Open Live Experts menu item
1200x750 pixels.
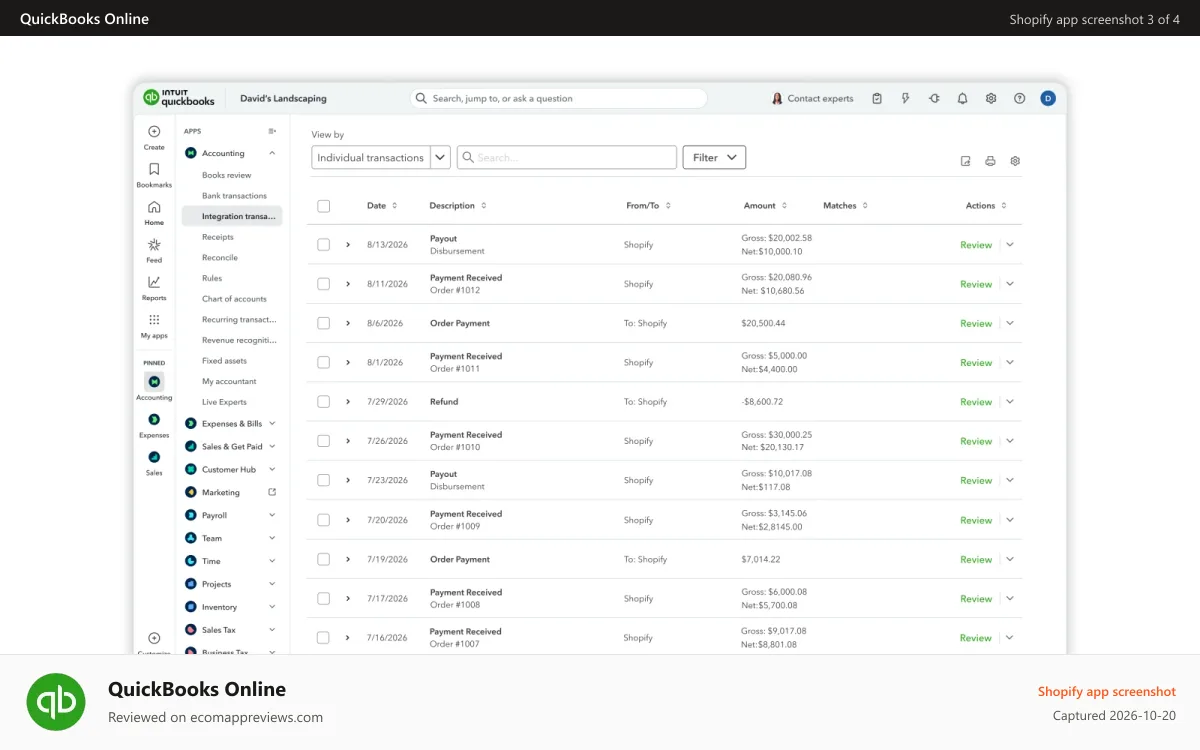pyautogui.click(x=224, y=402)
